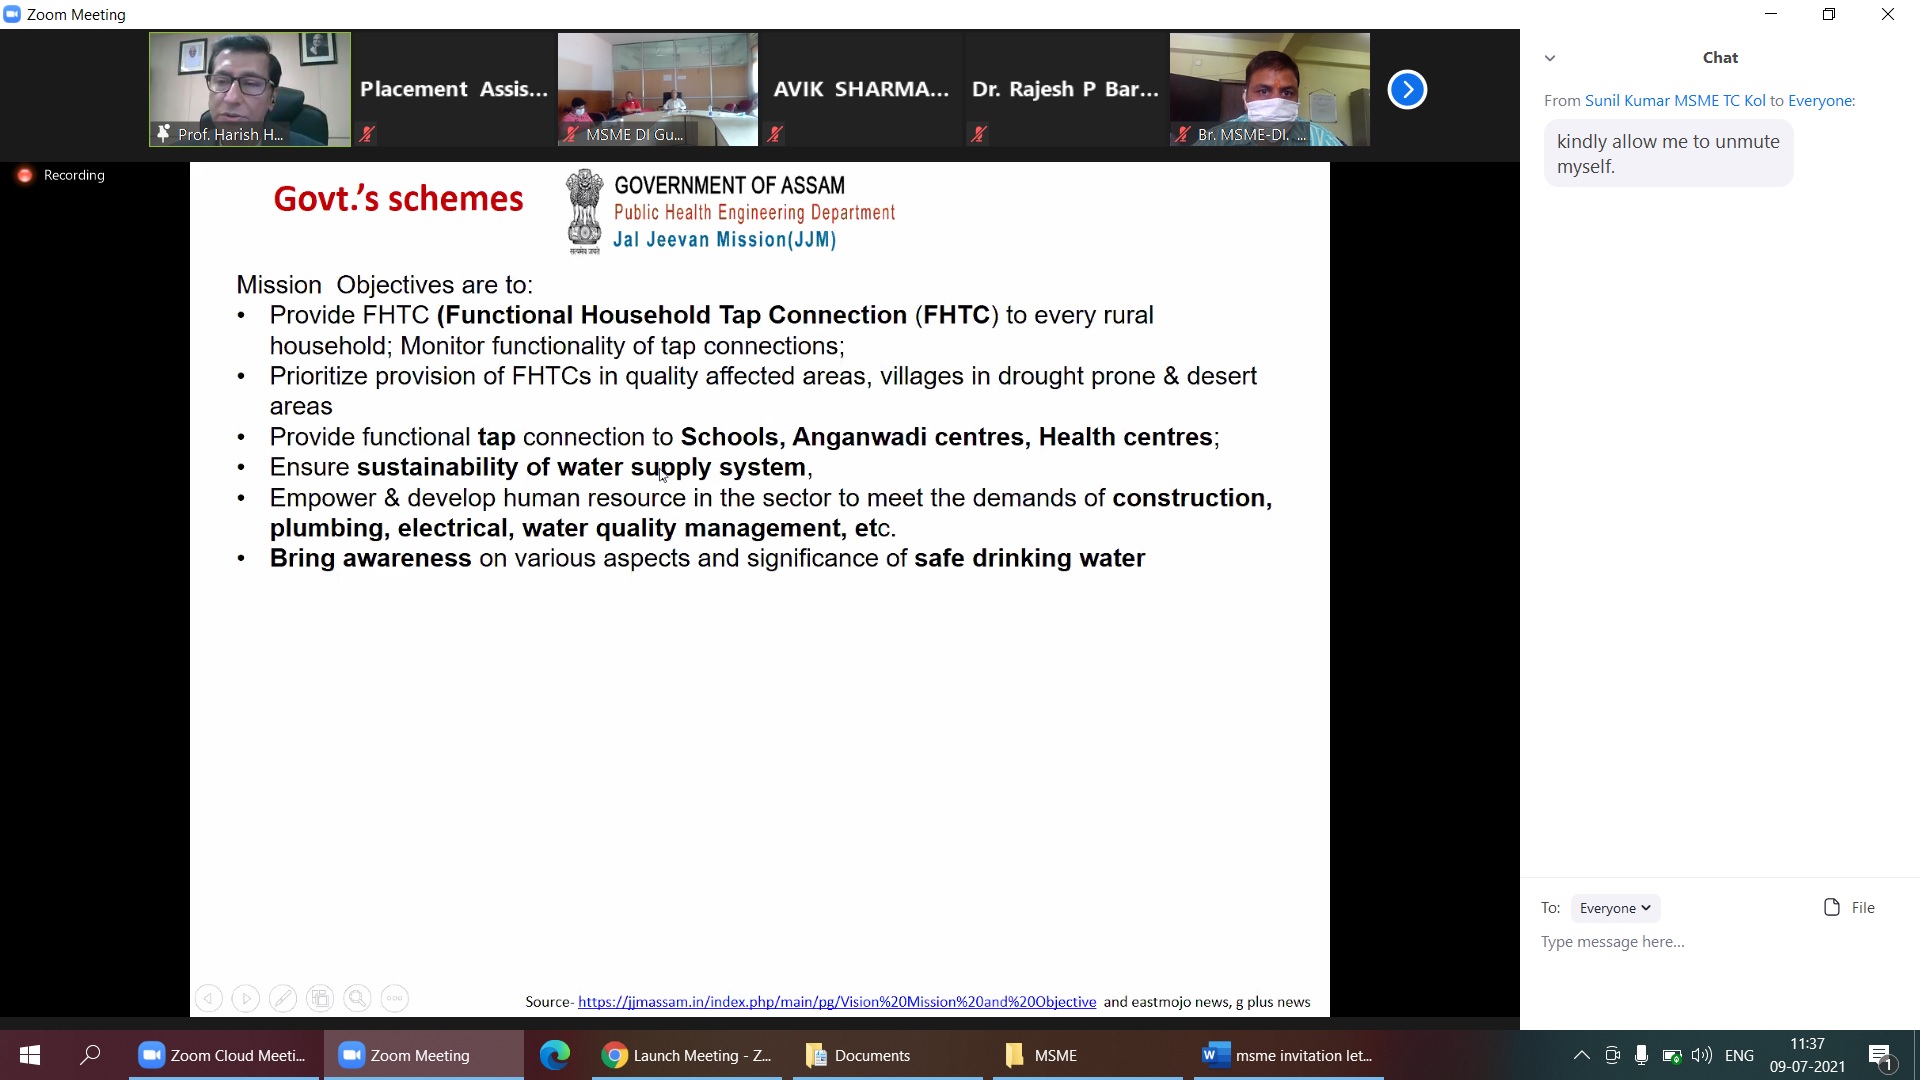Screen dimensions: 1920x1080
Task: Open the Everyone recipient dropdown
Action: pos(1614,908)
